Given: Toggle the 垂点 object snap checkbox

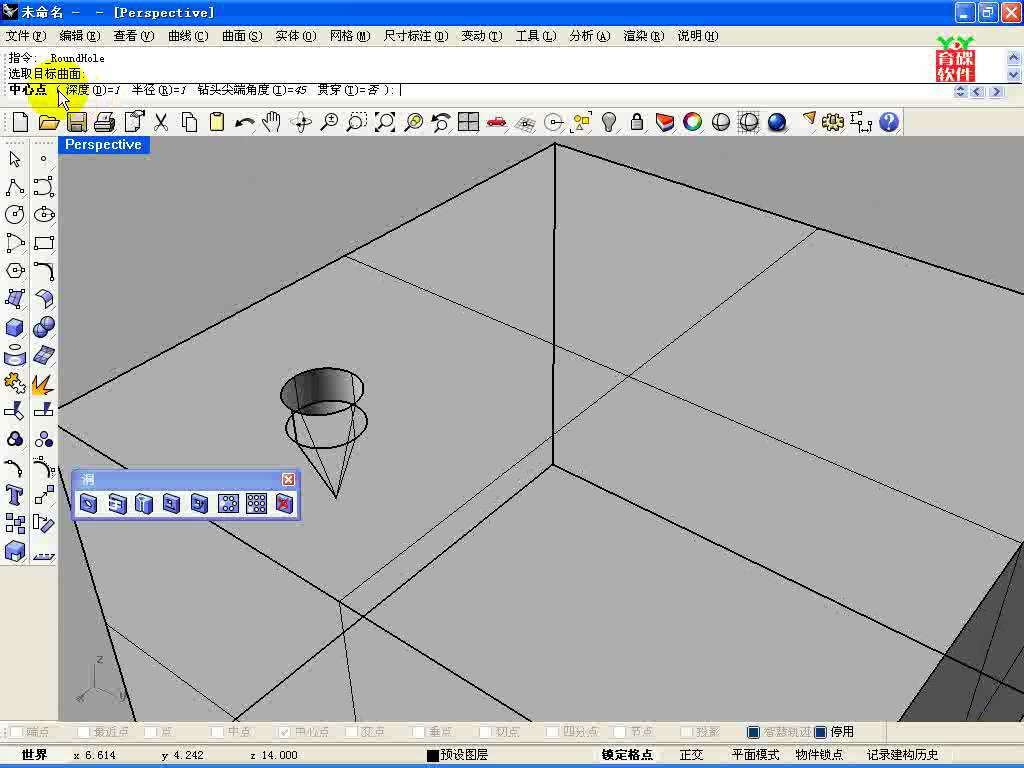Looking at the screenshot, I should 418,731.
